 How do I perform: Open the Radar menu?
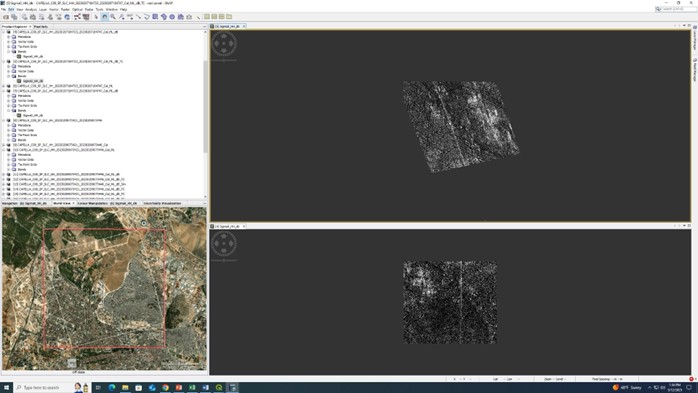point(89,9)
